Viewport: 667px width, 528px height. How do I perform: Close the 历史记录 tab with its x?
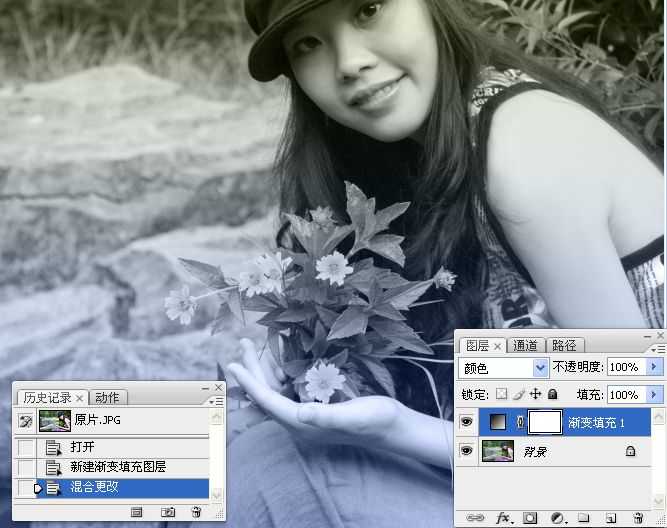click(80, 398)
